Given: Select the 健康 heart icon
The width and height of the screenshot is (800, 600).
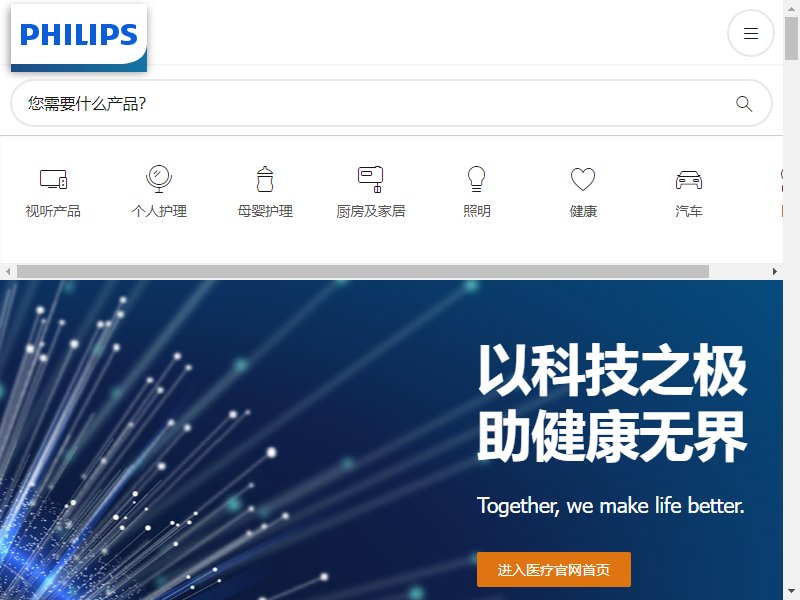Looking at the screenshot, I should (583, 179).
